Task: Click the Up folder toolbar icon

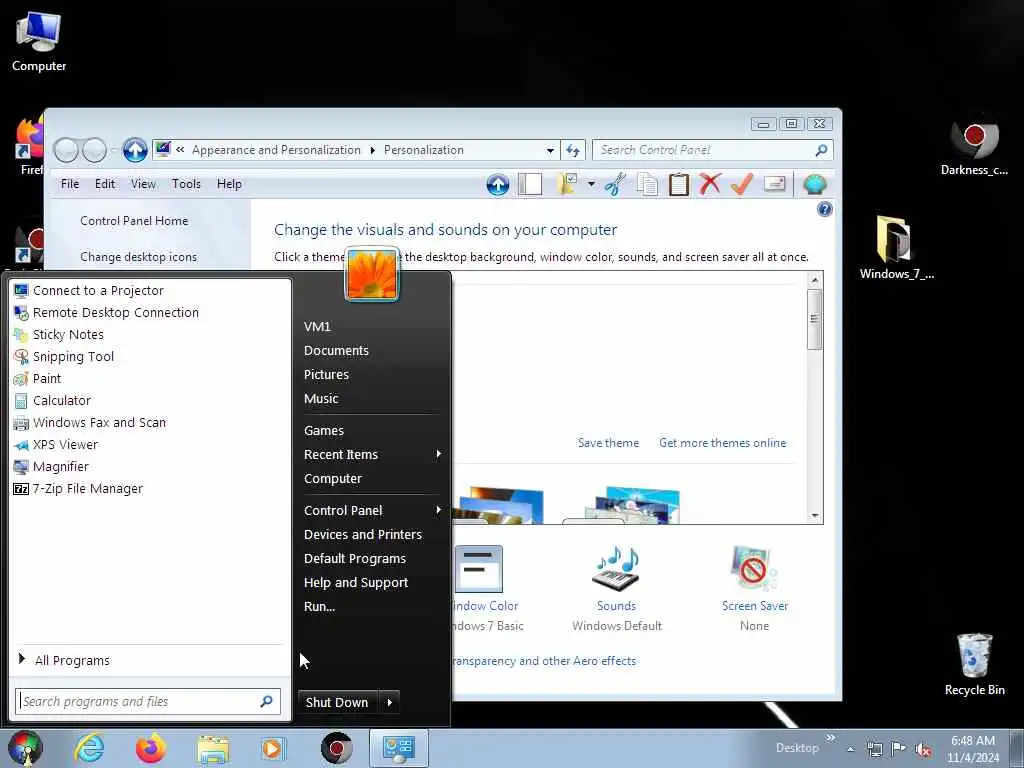Action: pos(498,185)
